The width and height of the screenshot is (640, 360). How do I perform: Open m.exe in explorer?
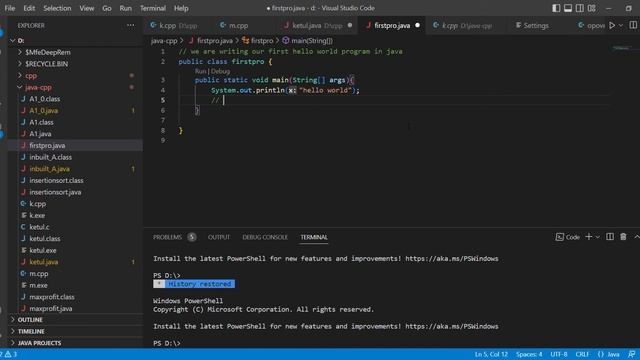(75, 285)
